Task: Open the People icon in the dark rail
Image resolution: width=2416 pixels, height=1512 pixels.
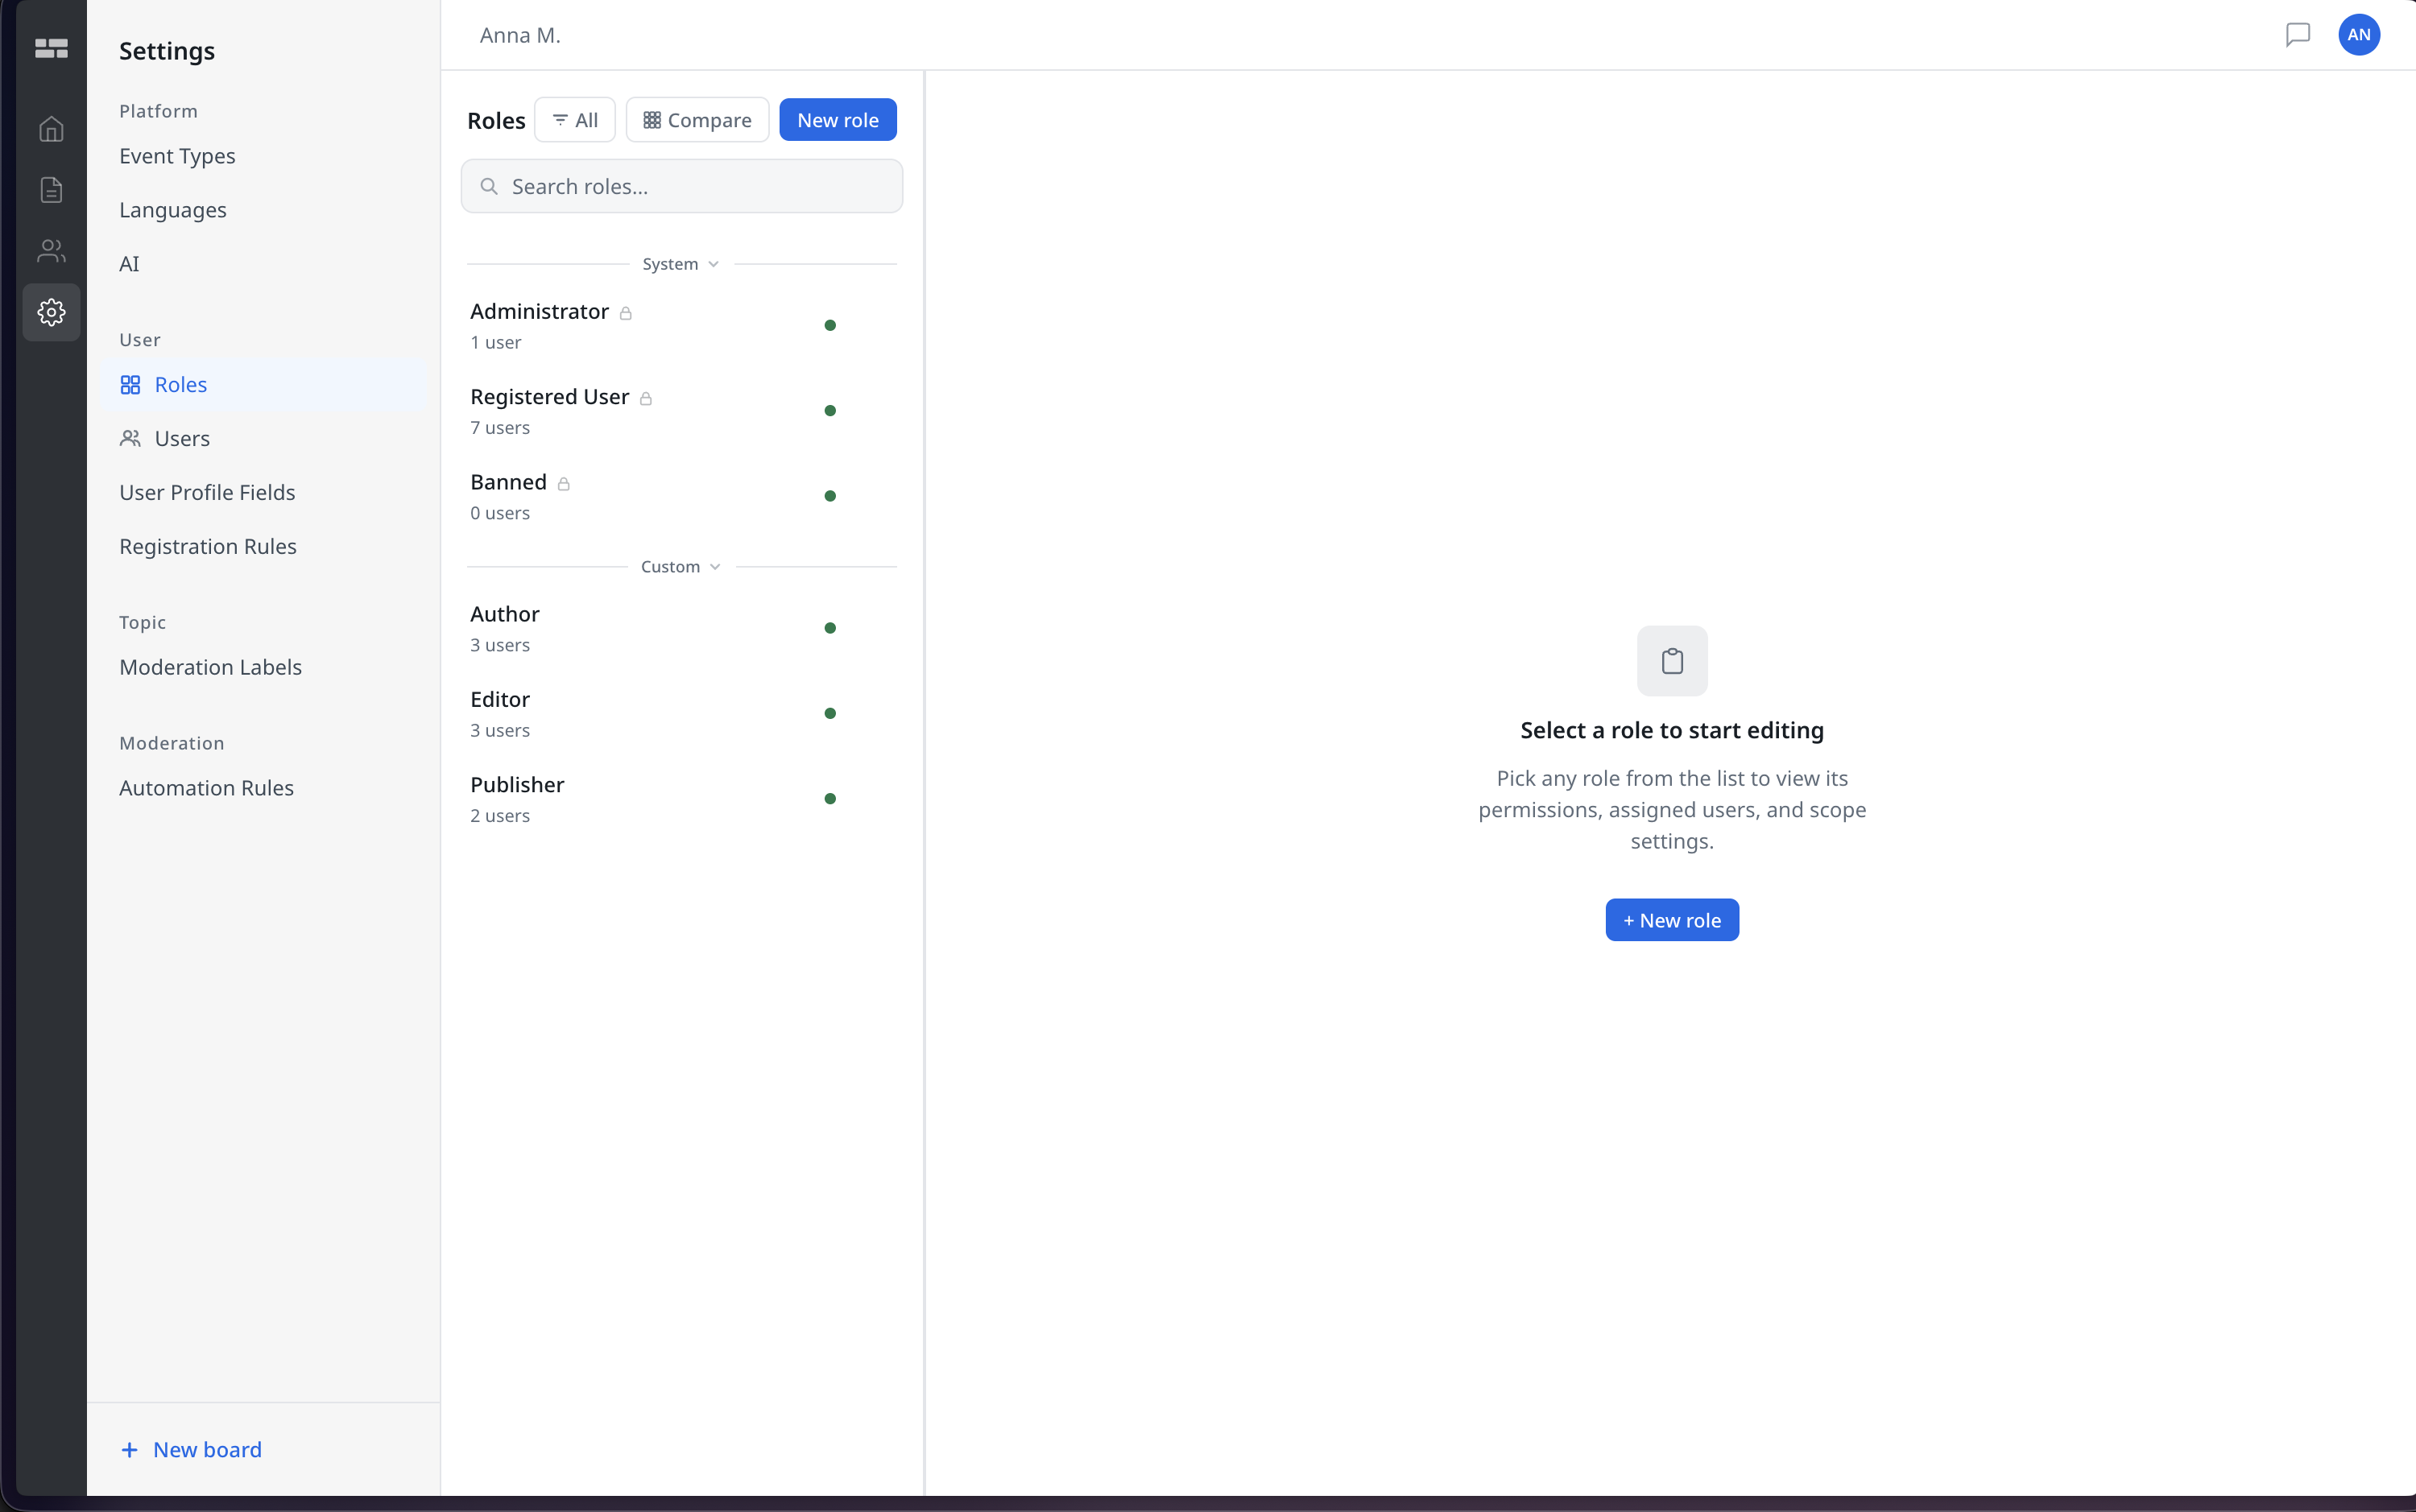Action: click(x=51, y=251)
